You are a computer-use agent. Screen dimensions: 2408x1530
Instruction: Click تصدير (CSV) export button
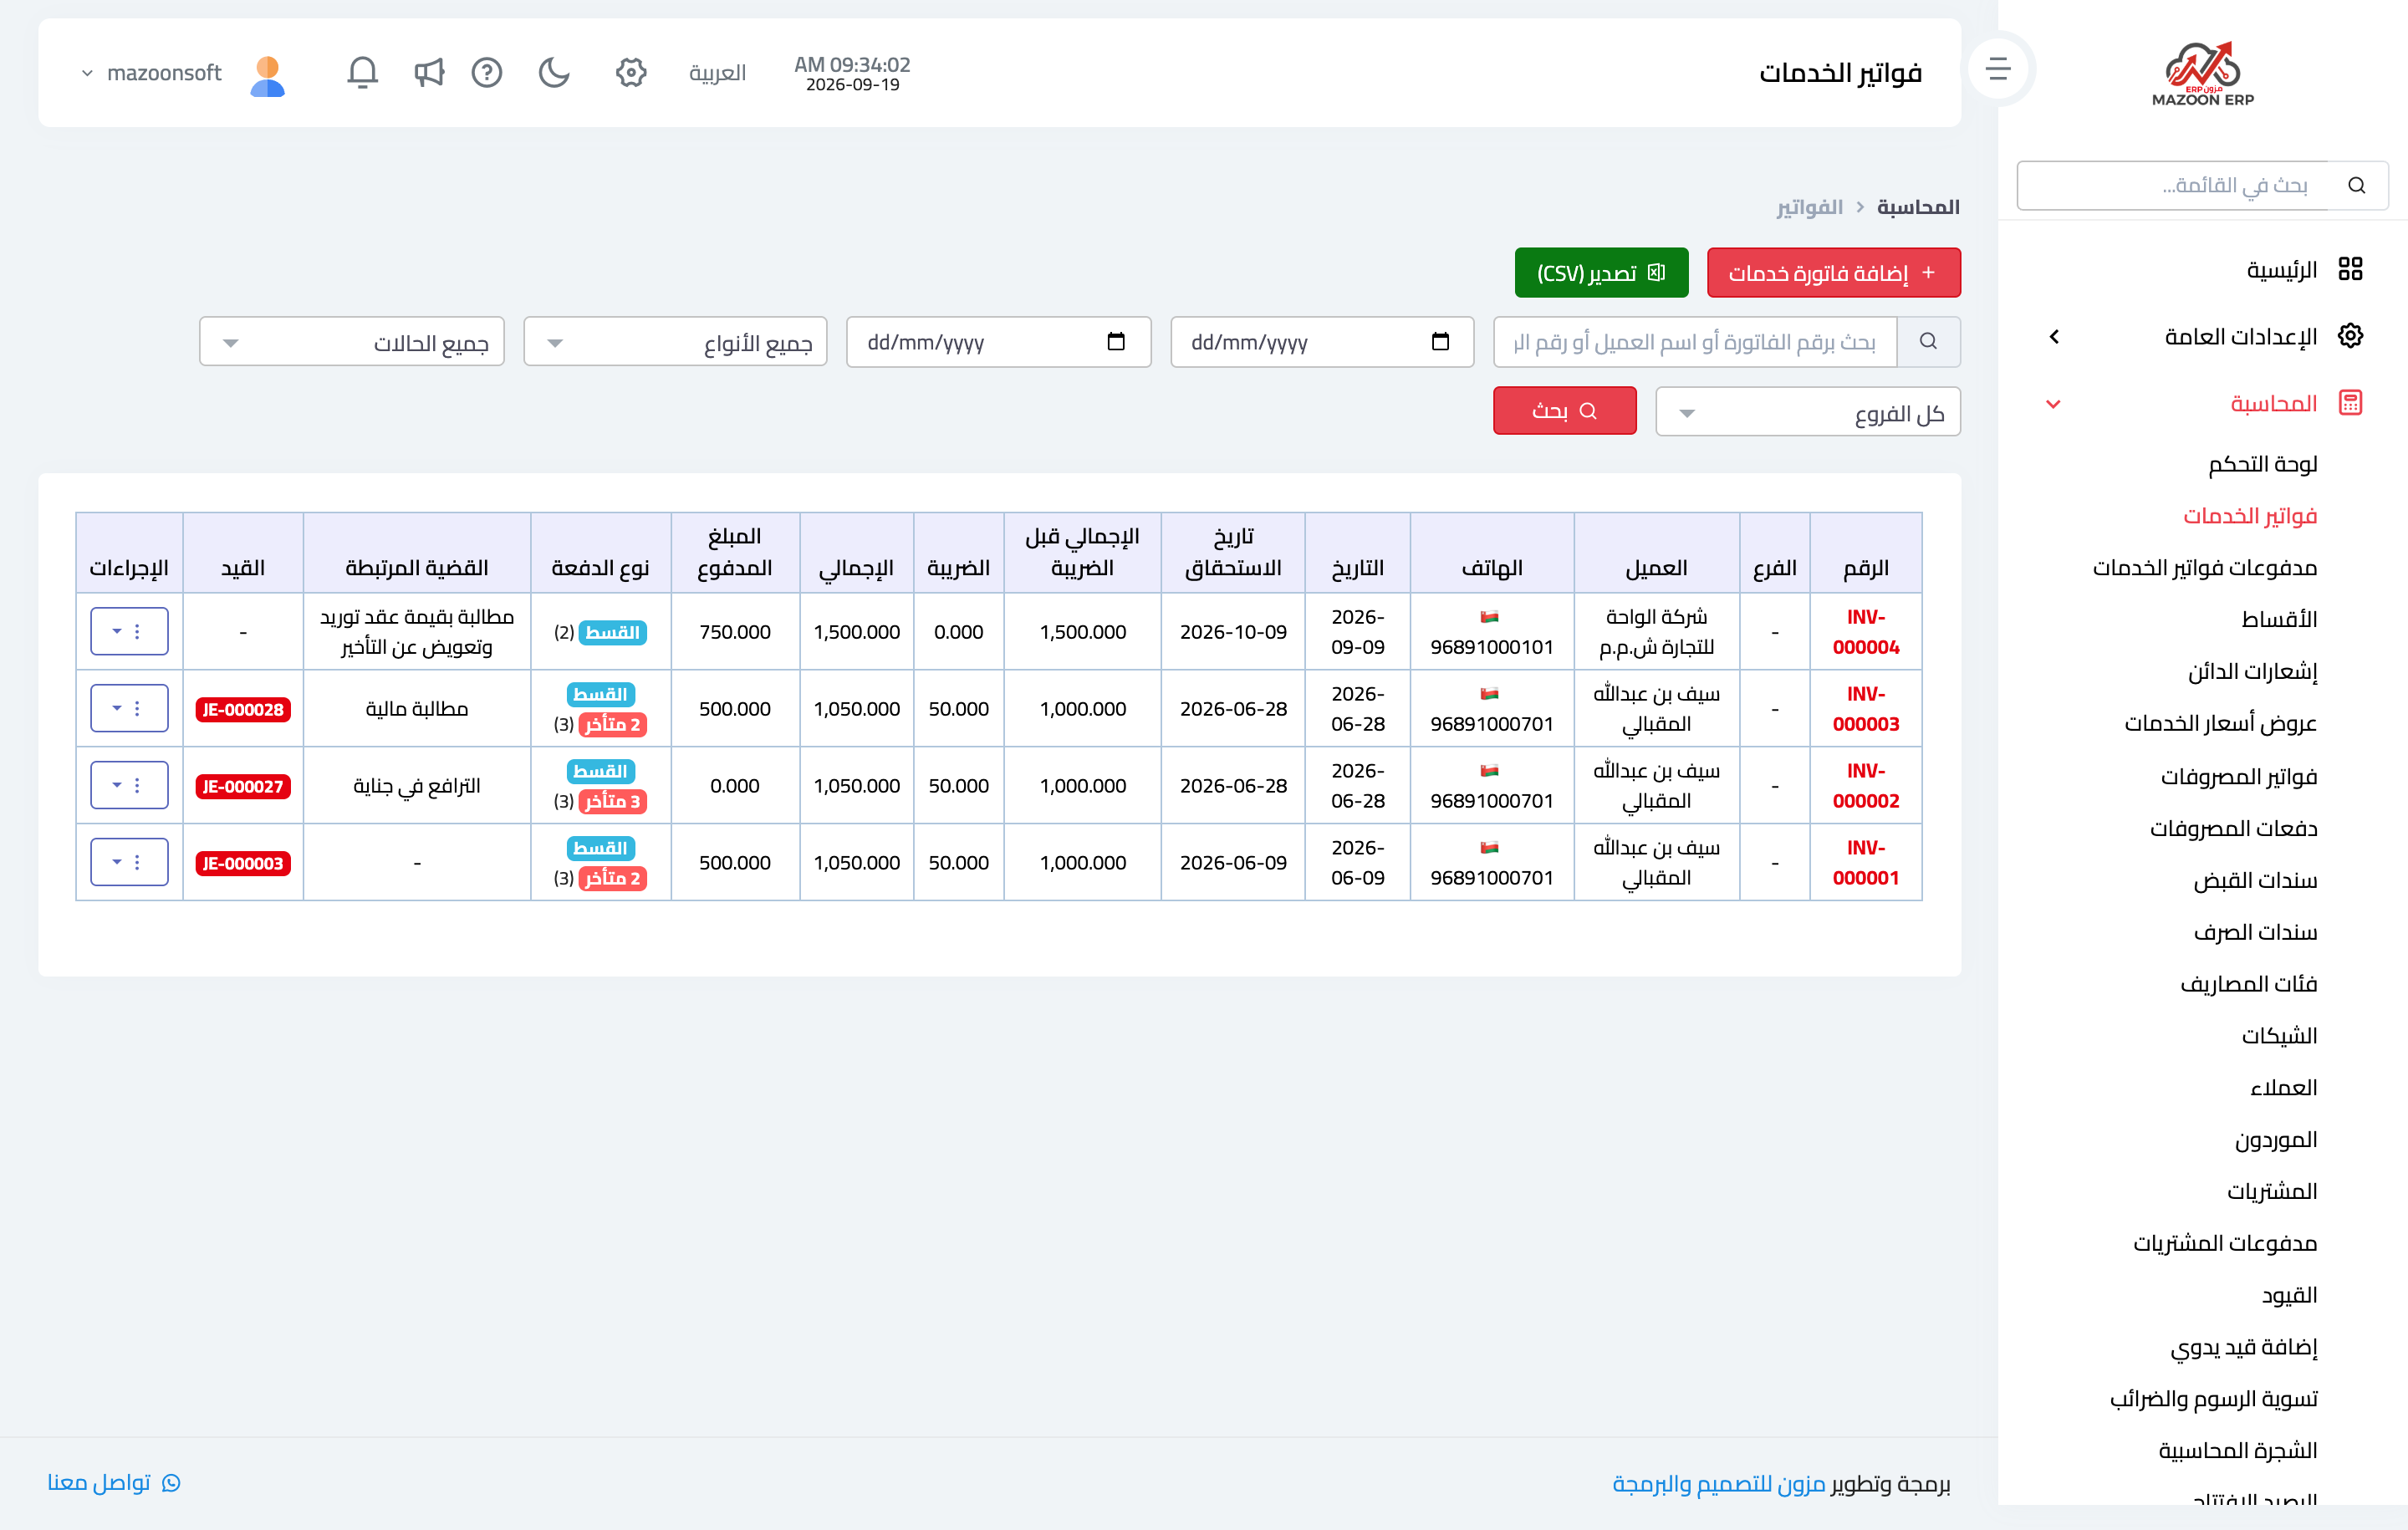[x=1601, y=273]
